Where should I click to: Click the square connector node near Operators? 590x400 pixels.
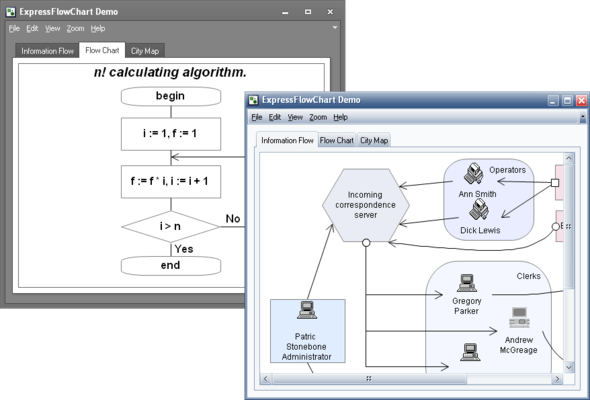[555, 183]
